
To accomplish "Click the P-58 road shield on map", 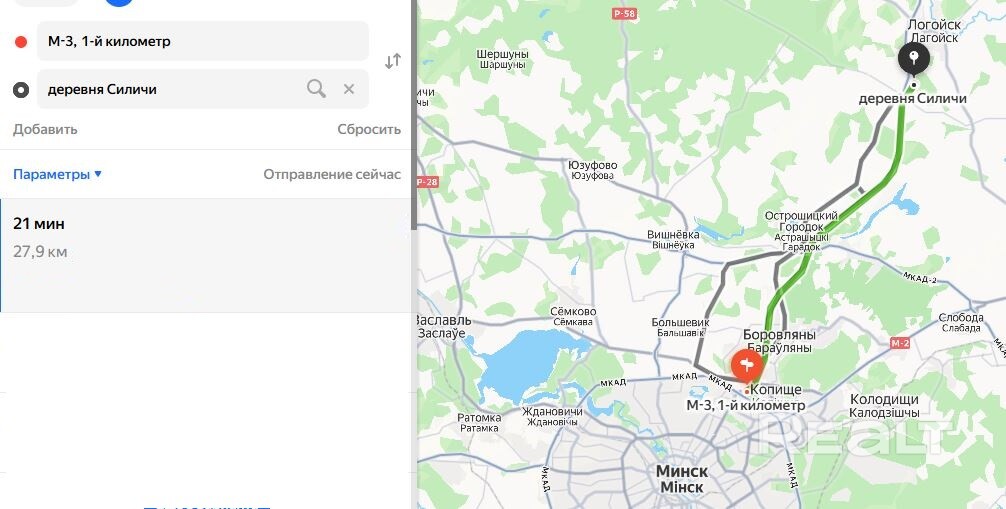I will [624, 13].
